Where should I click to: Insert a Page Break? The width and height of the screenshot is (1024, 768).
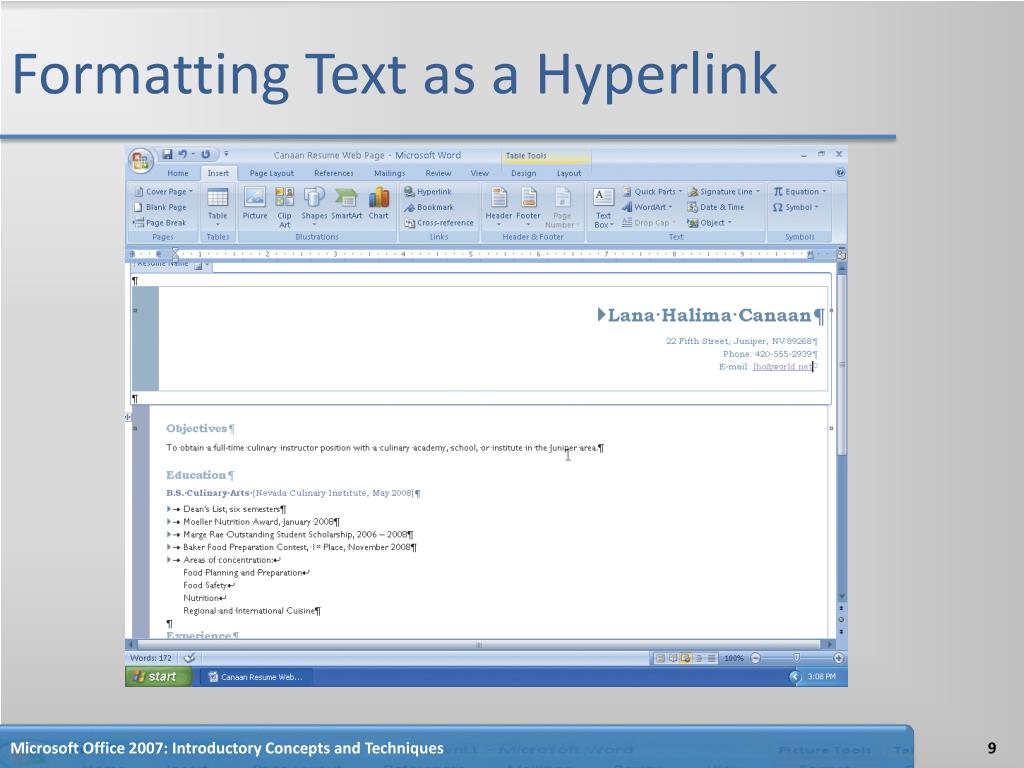160,223
